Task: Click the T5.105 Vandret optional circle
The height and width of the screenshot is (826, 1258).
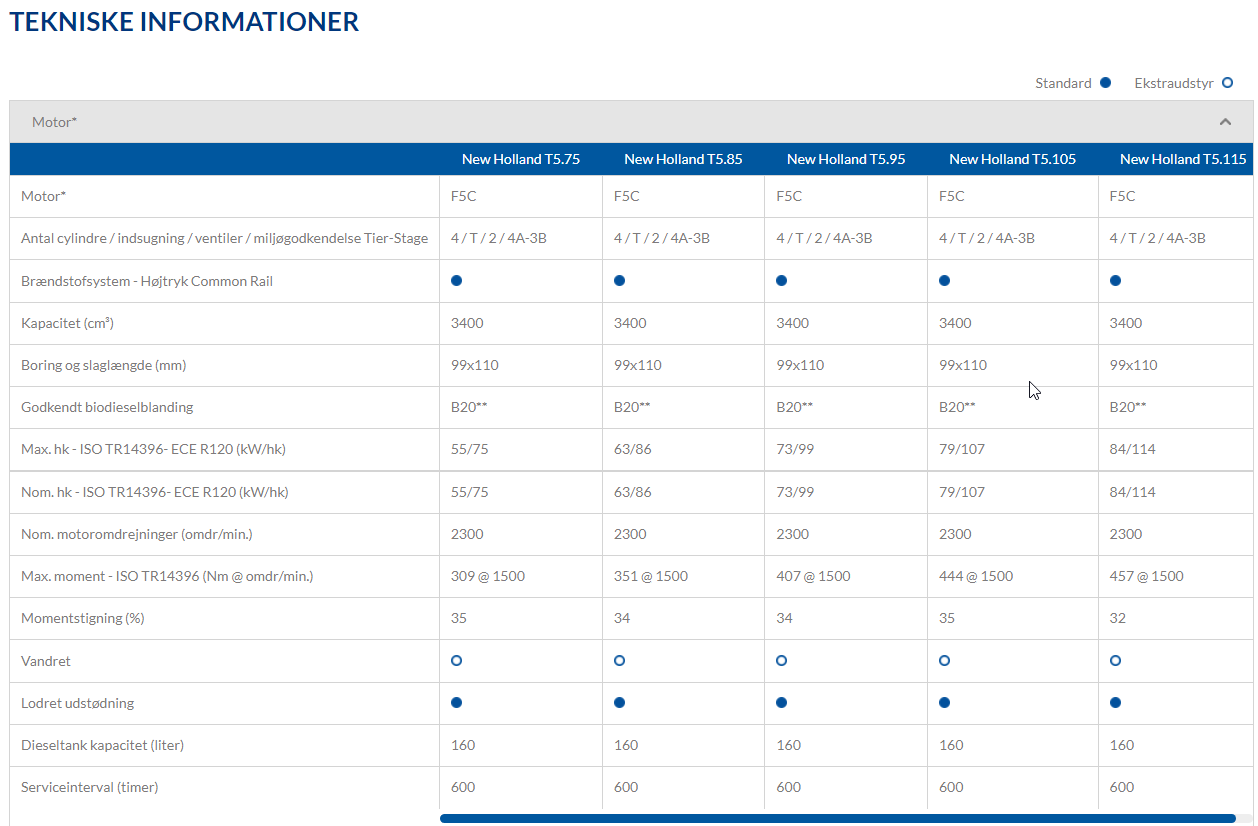Action: [945, 661]
